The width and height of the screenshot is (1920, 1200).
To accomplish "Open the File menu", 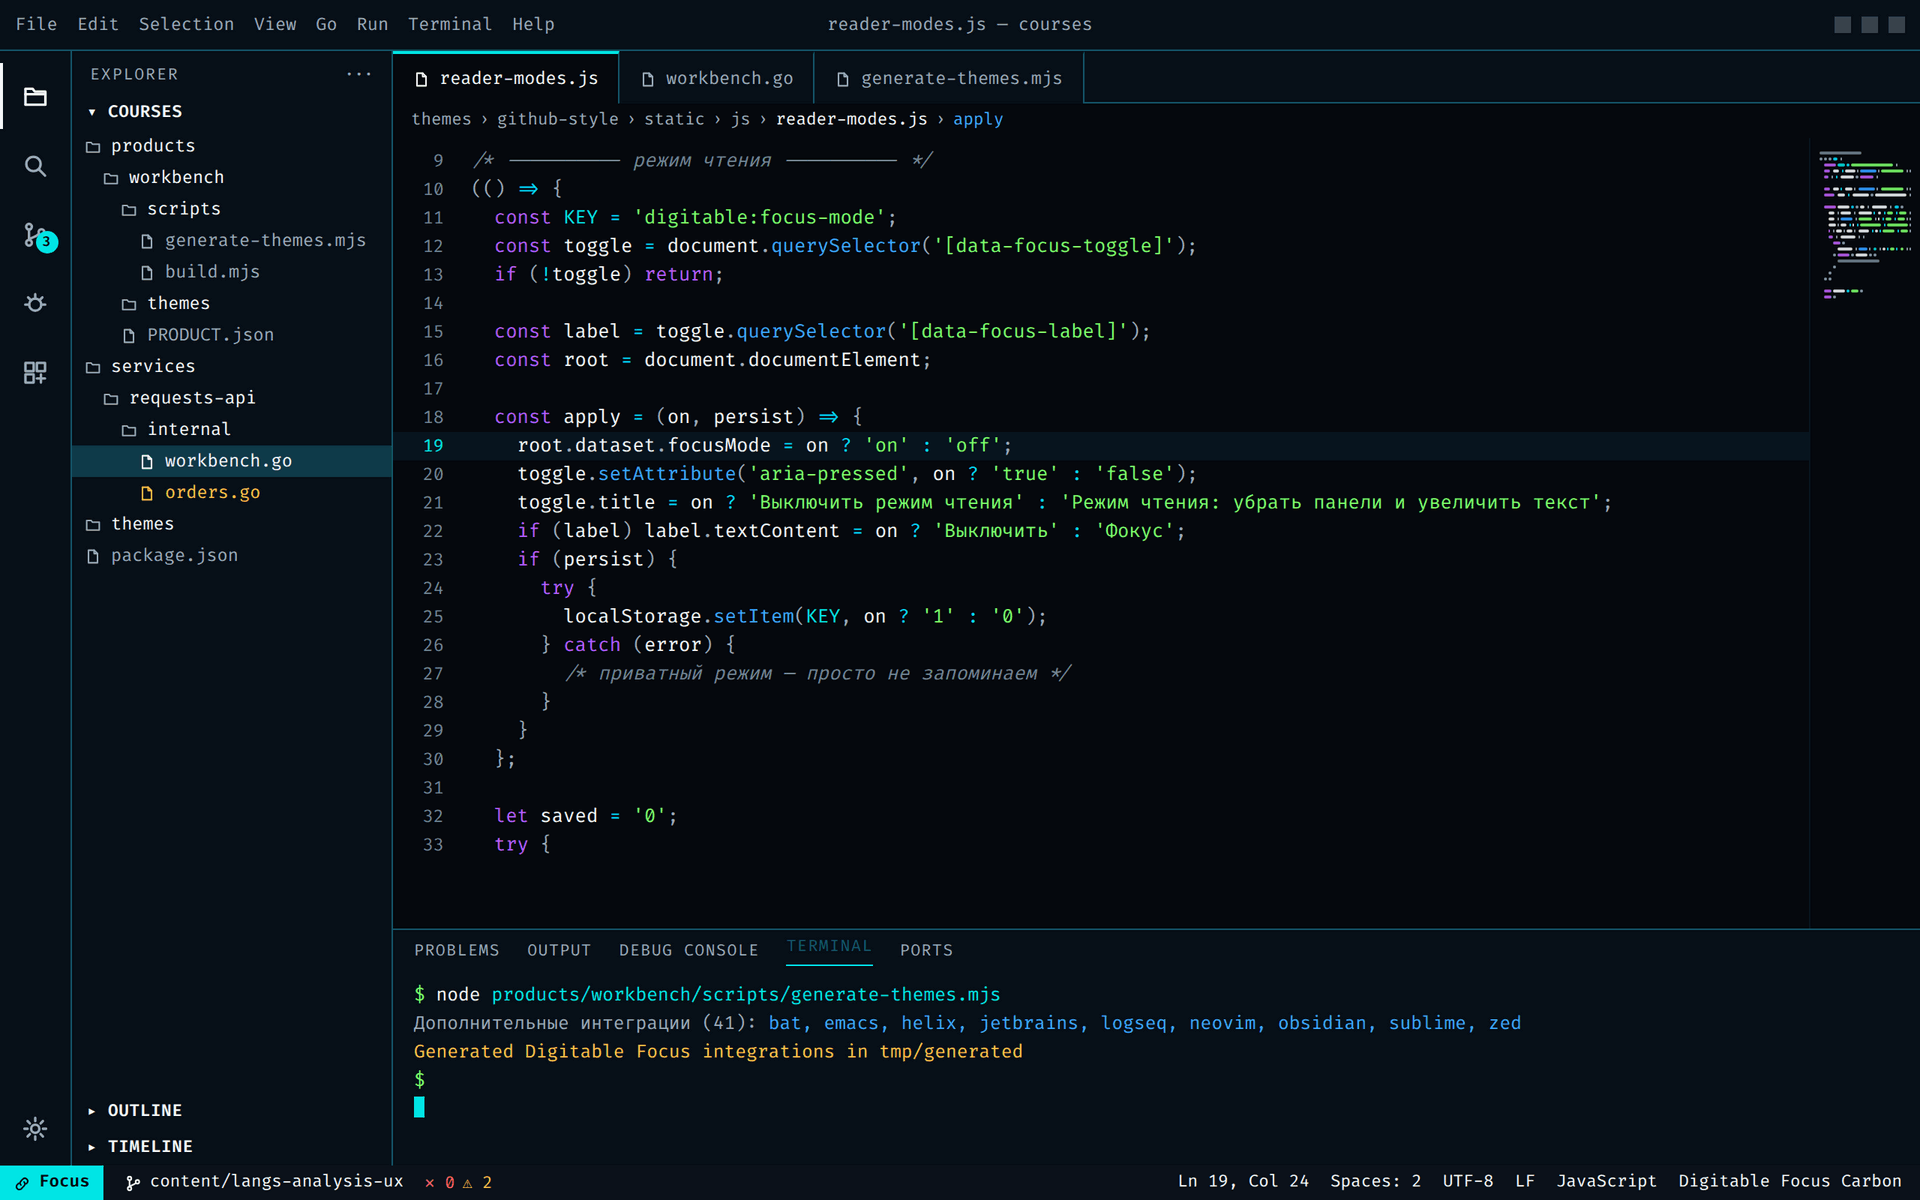I will coord(36,24).
